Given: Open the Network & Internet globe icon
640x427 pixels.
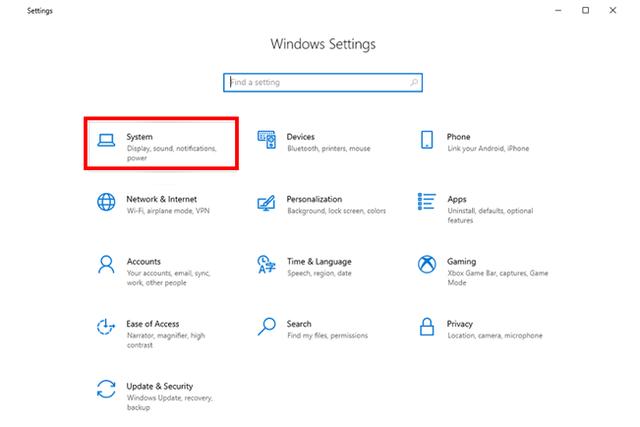Looking at the screenshot, I should 106,203.
